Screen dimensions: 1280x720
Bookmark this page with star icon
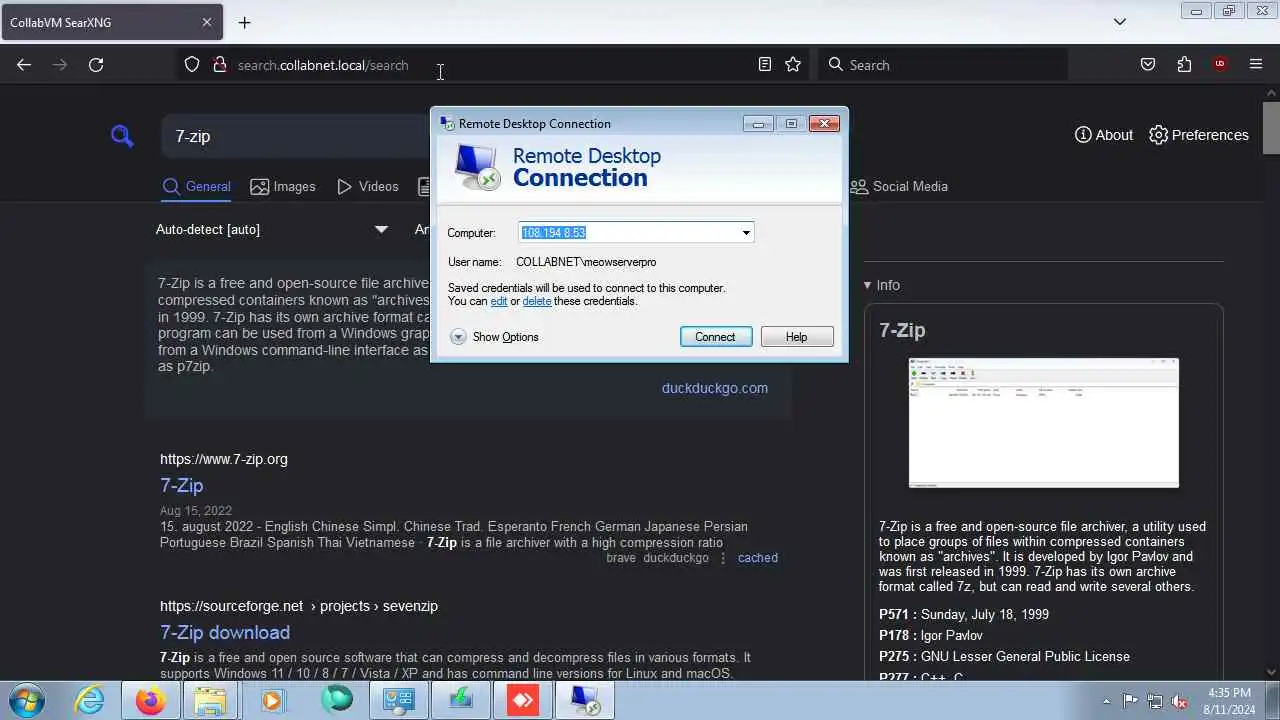coord(793,65)
